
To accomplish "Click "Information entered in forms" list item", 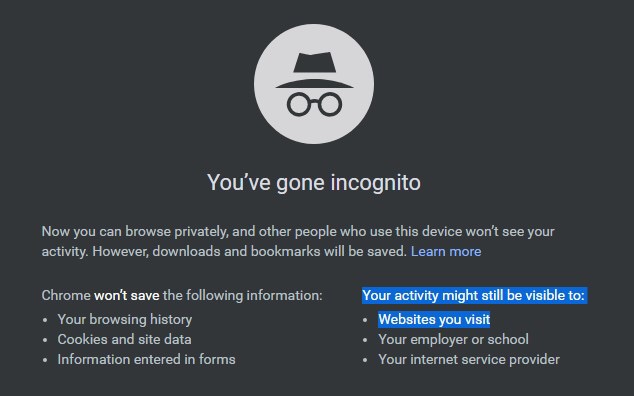I will (x=146, y=359).
